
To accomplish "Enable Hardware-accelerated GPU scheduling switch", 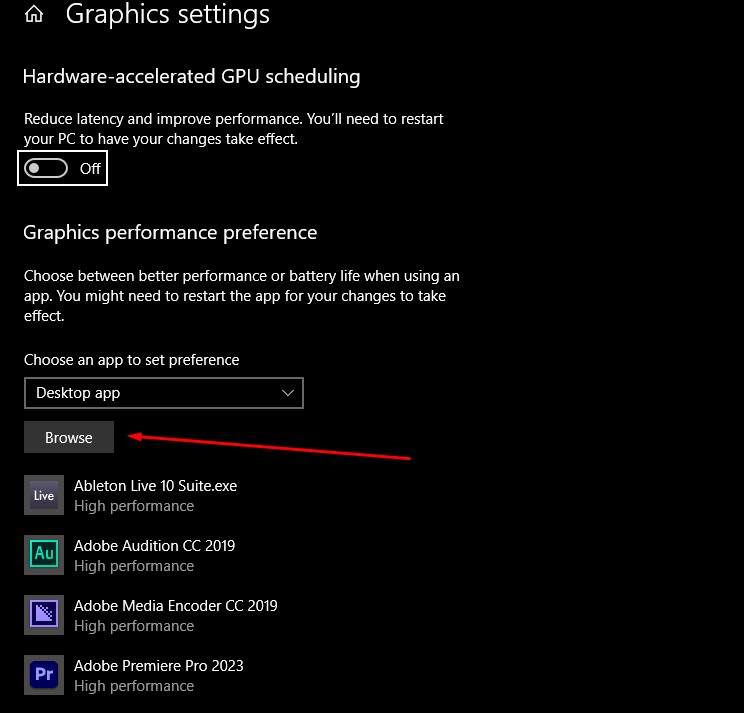I will point(46,168).
